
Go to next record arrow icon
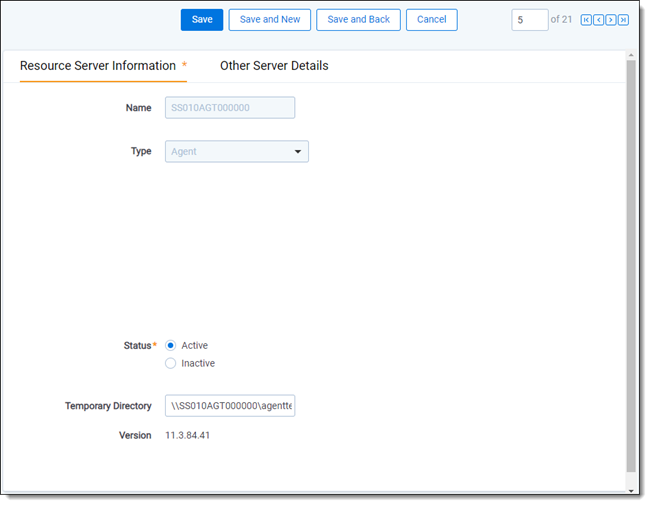(611, 20)
